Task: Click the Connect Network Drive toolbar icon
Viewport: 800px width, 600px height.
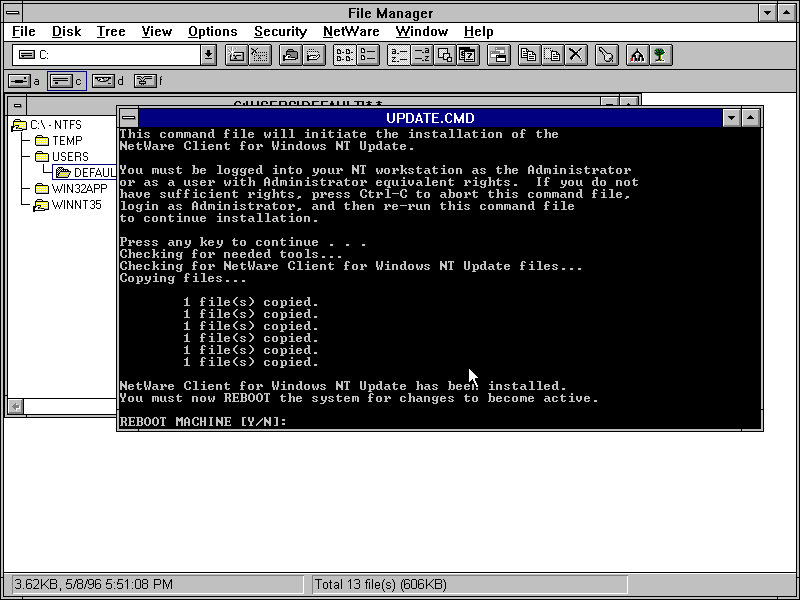Action: point(236,55)
